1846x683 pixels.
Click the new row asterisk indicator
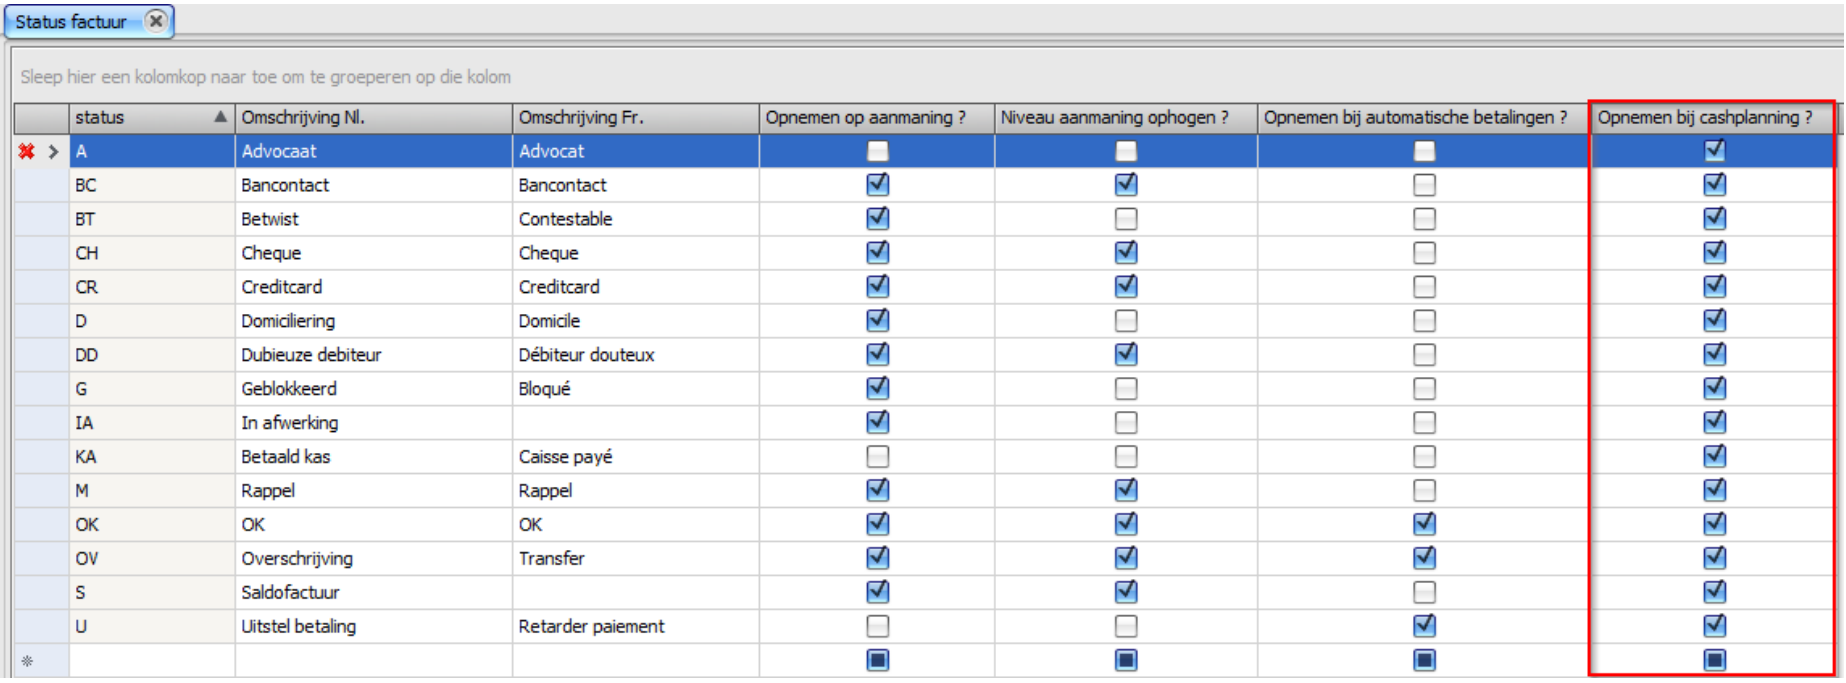(x=27, y=661)
